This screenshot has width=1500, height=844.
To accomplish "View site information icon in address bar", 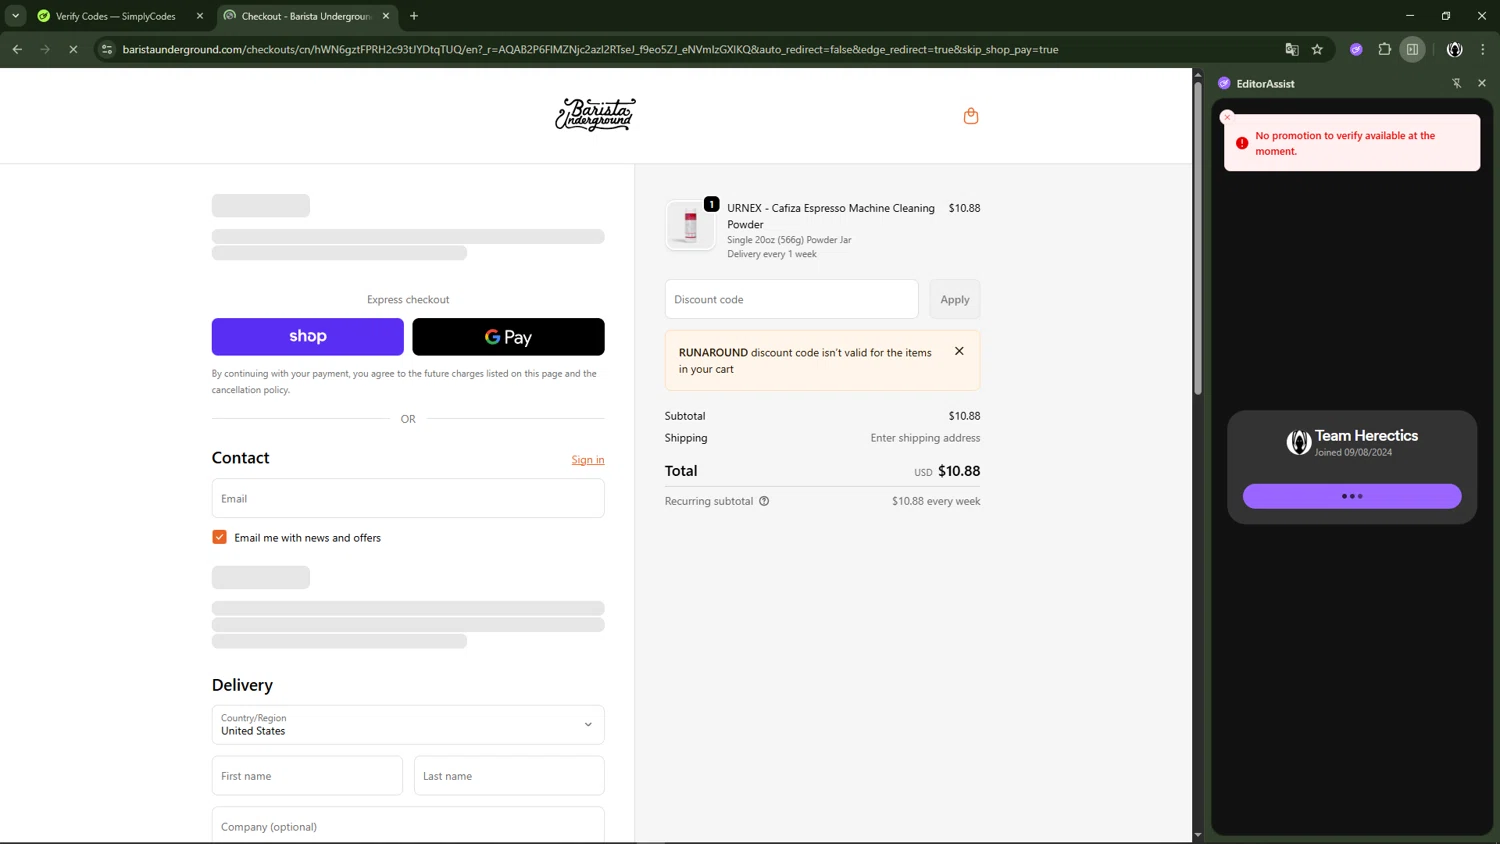I will click(x=107, y=49).
